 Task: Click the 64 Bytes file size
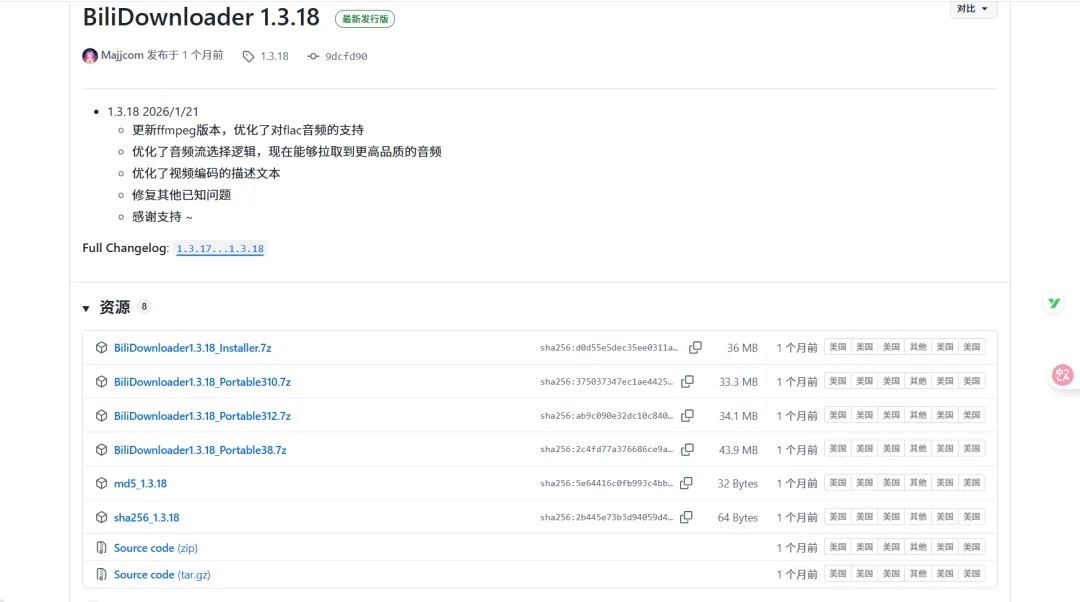(737, 517)
